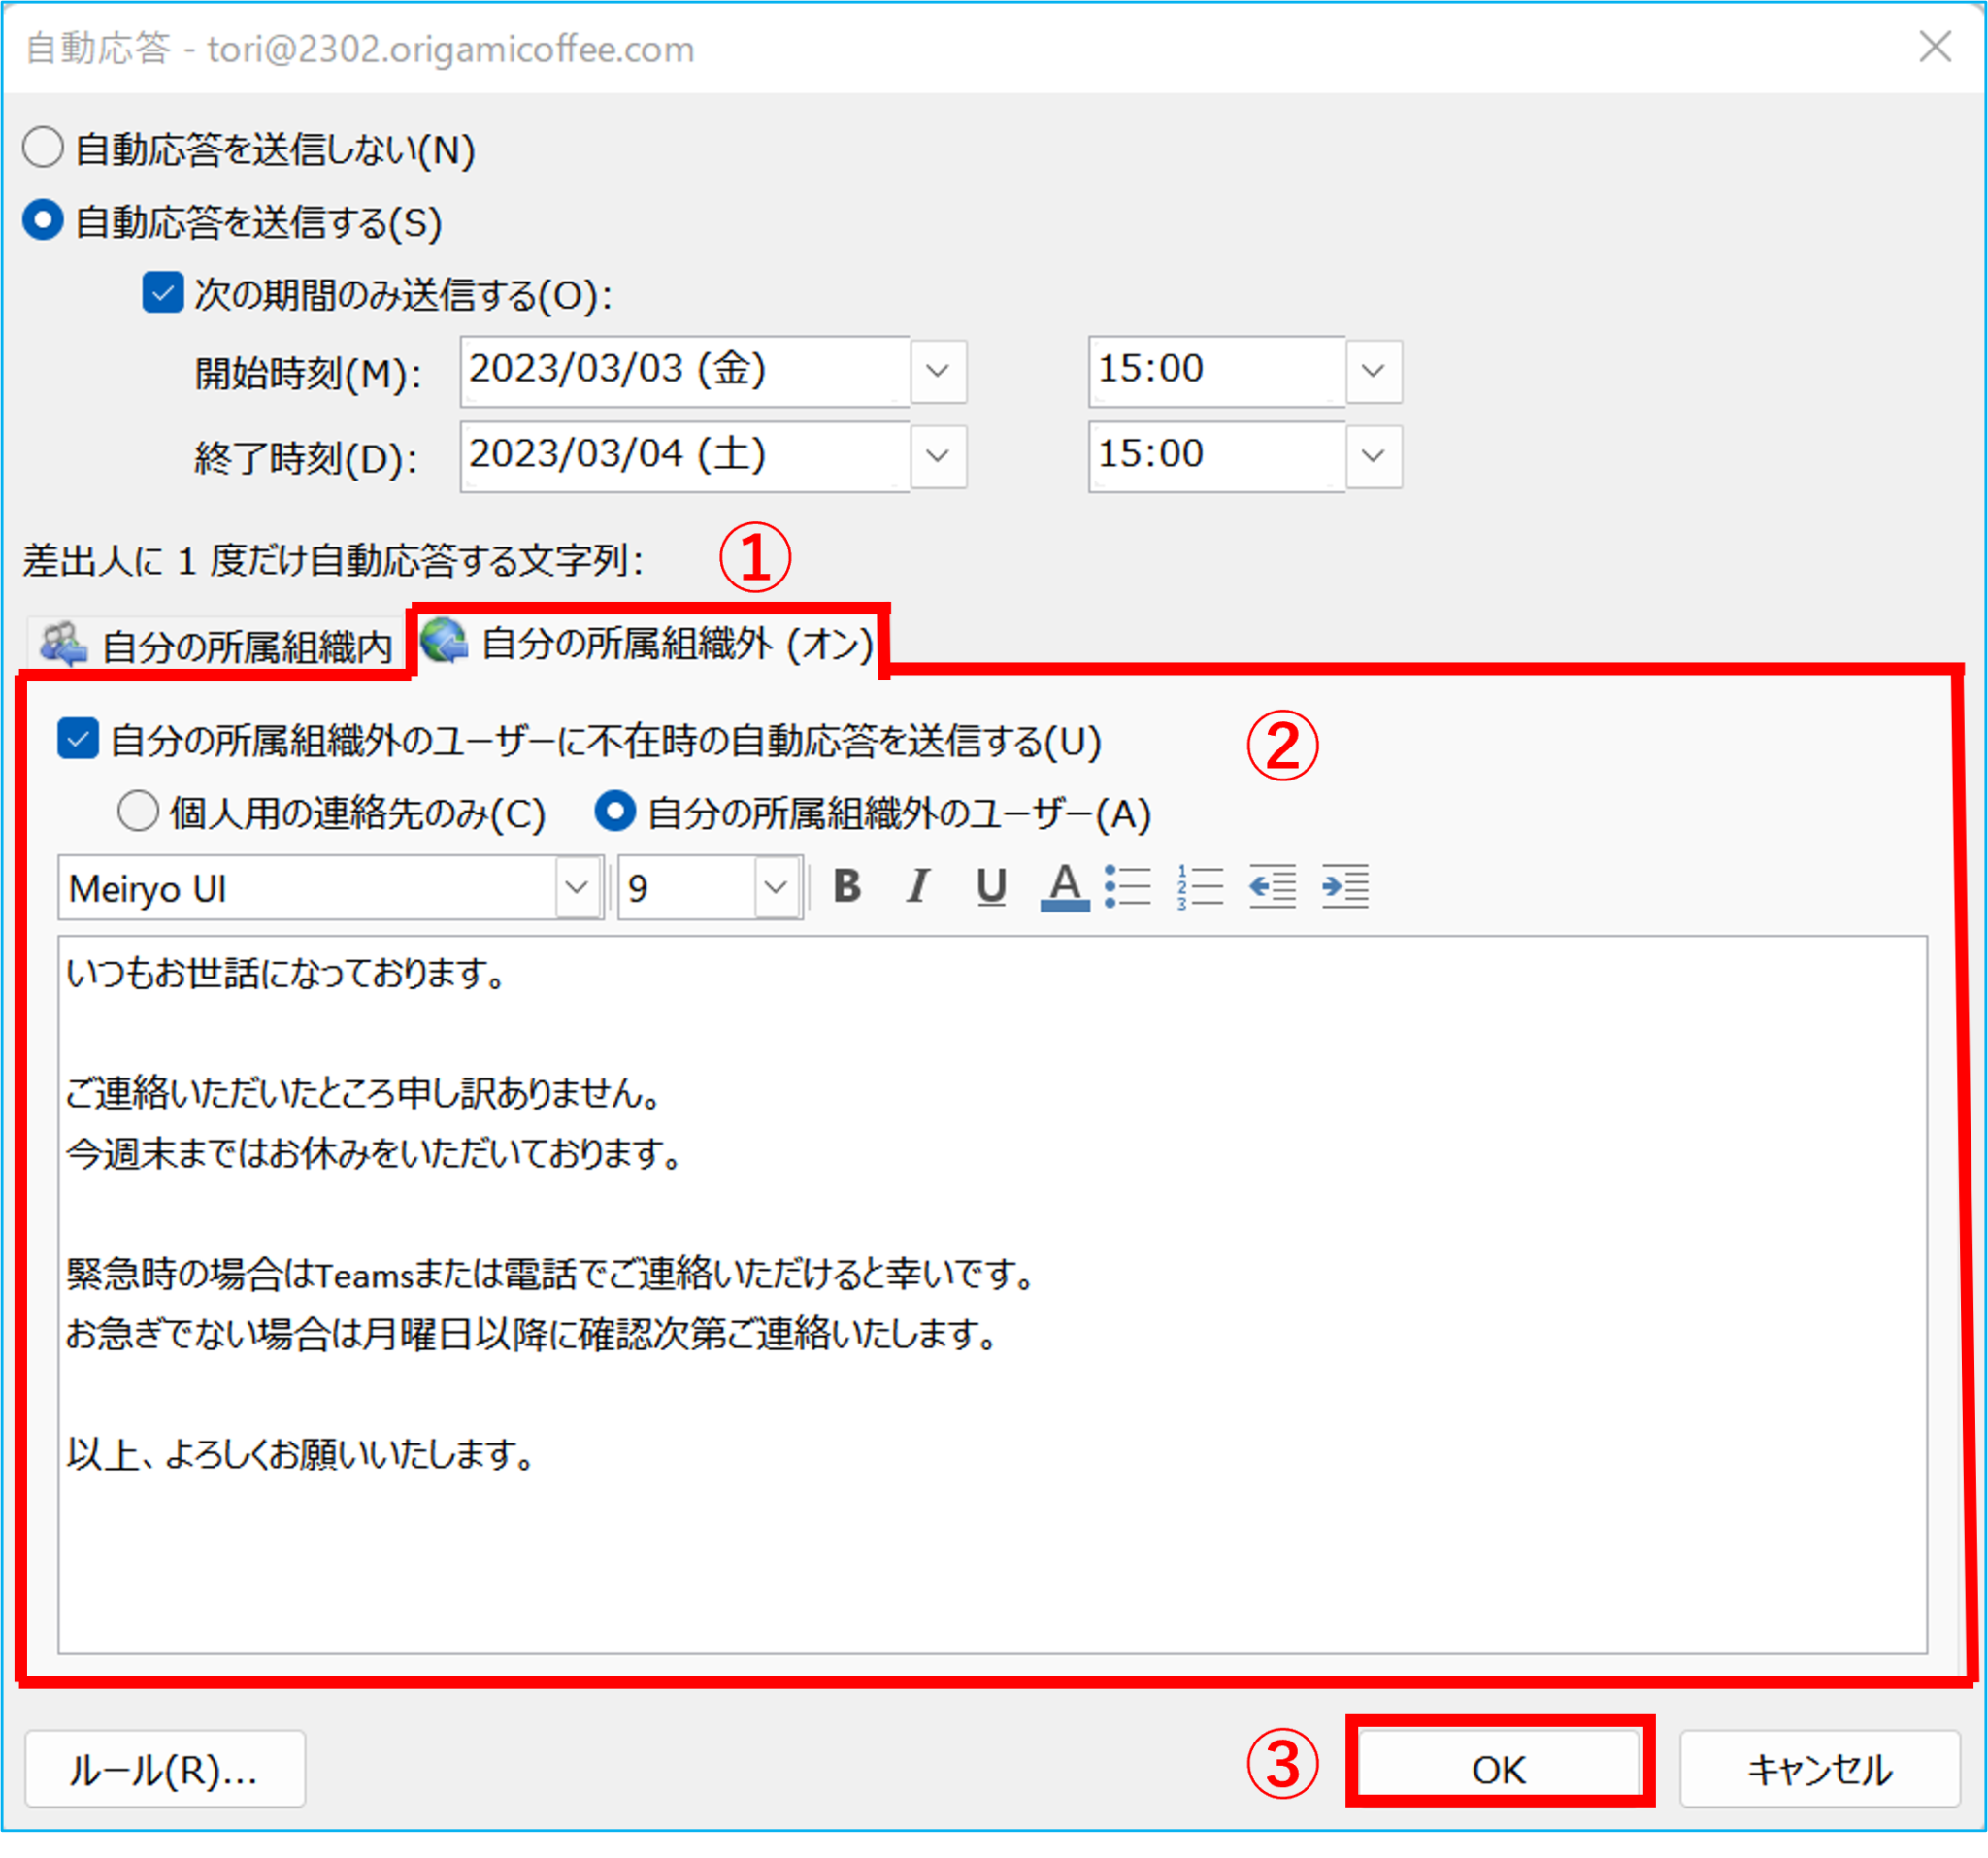Click the line starting お急ぎでない場合は月曜日以降
This screenshot has width=1988, height=1858.
tap(532, 1333)
